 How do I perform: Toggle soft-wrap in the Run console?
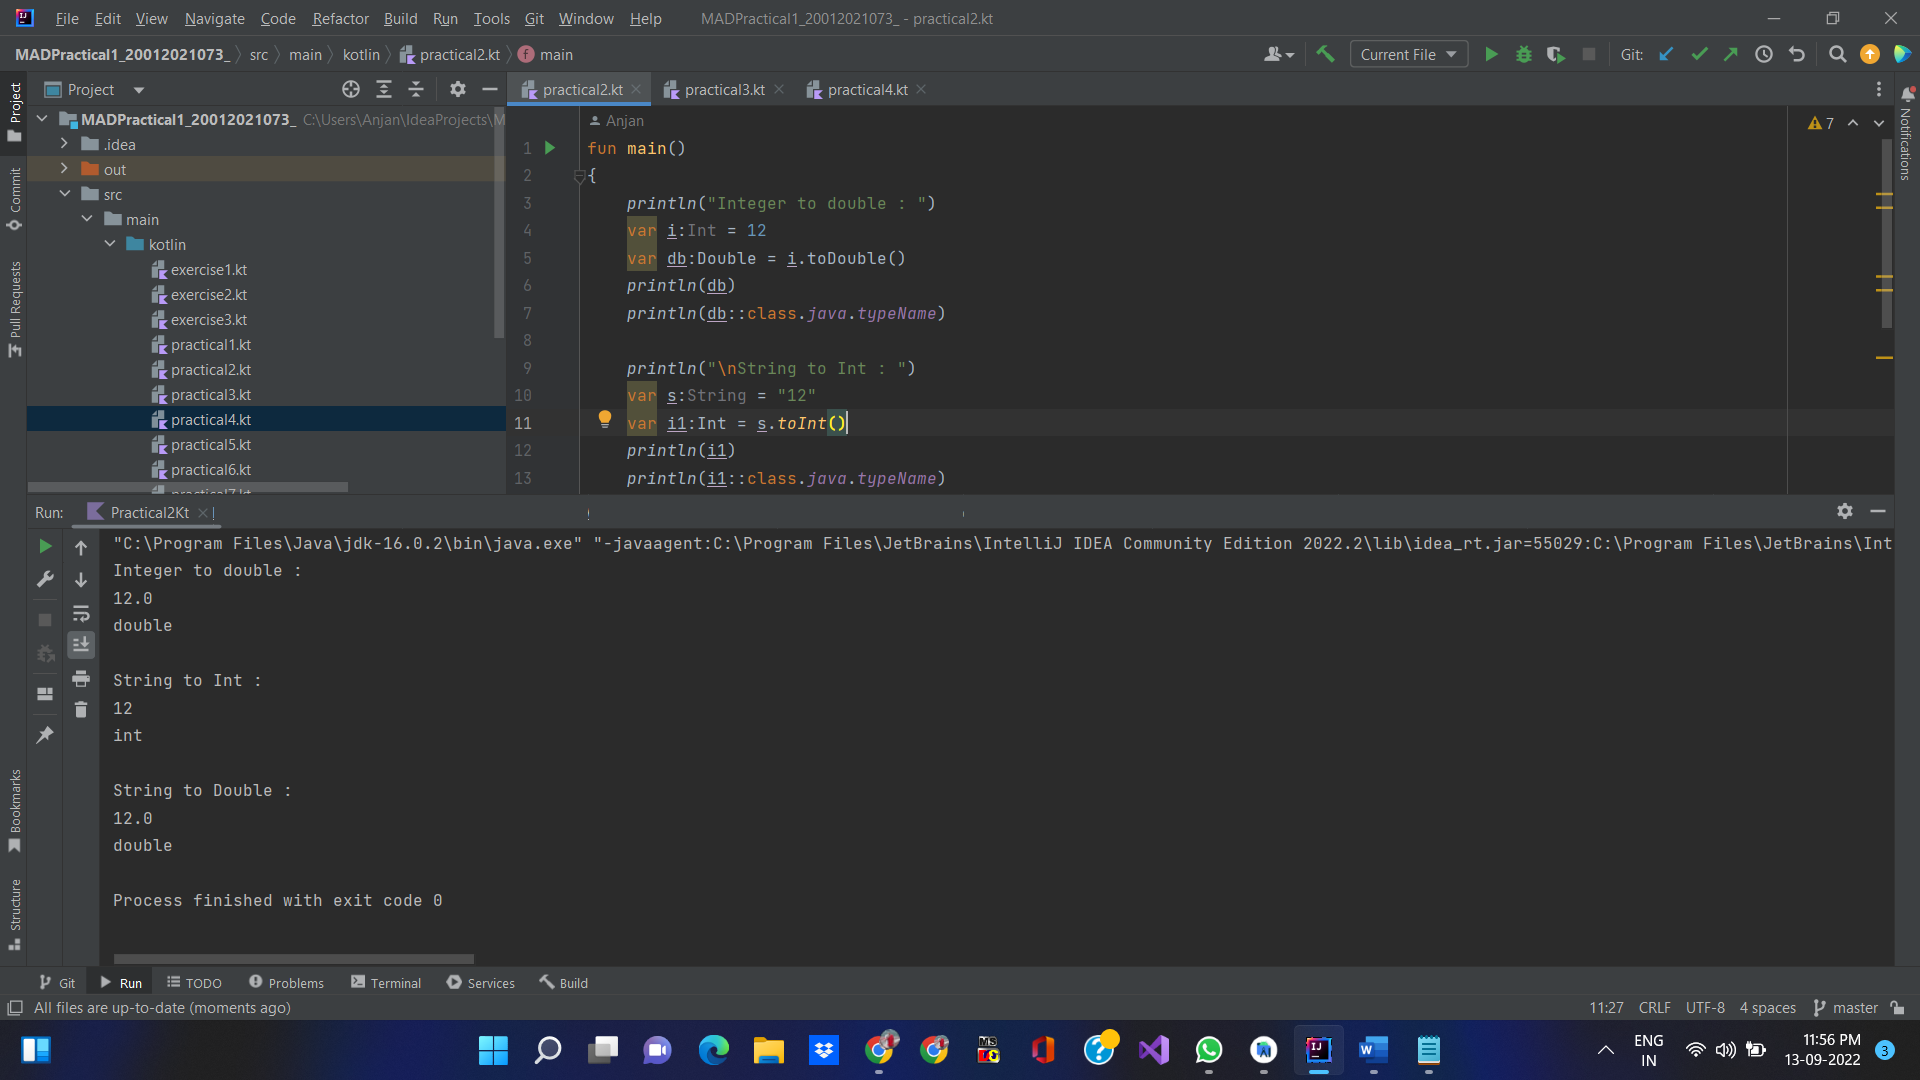(x=81, y=614)
